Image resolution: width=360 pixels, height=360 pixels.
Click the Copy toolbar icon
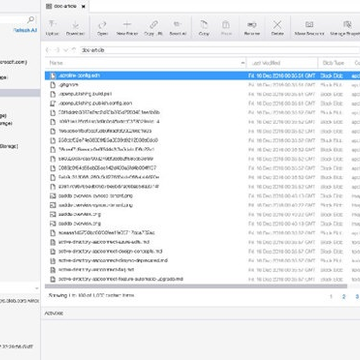[x=204, y=24]
